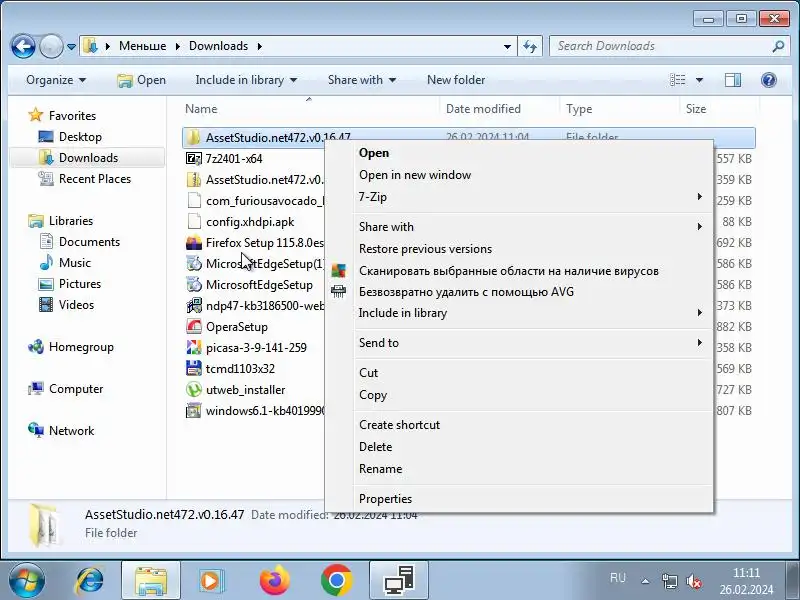Click the Size column header
This screenshot has height=600, width=800.
click(719, 109)
